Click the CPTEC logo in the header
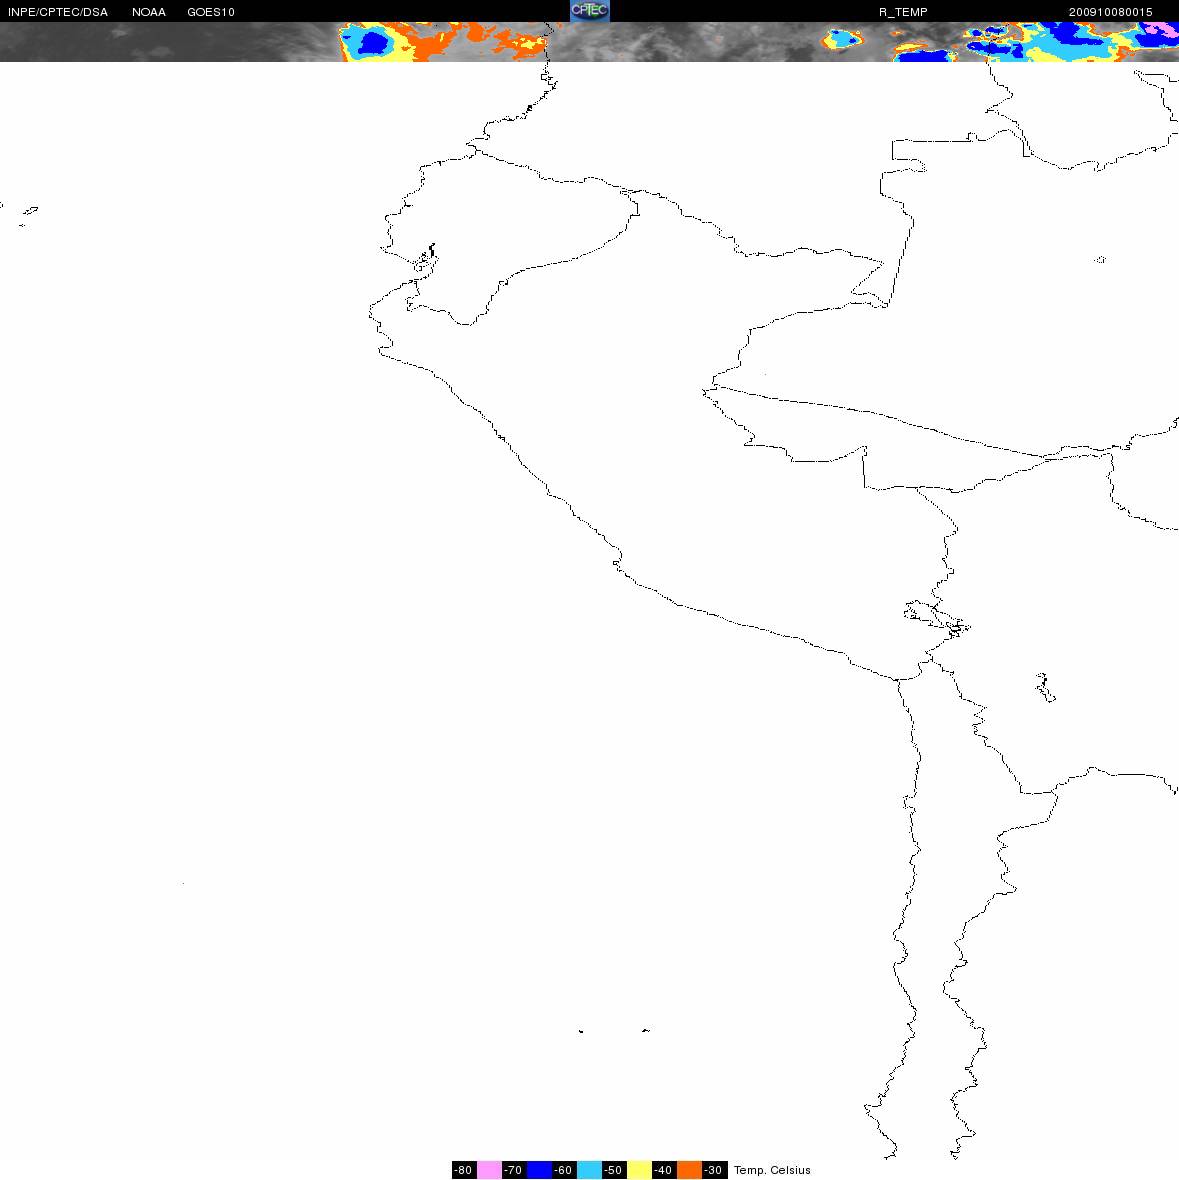The width and height of the screenshot is (1179, 1180). 589,11
